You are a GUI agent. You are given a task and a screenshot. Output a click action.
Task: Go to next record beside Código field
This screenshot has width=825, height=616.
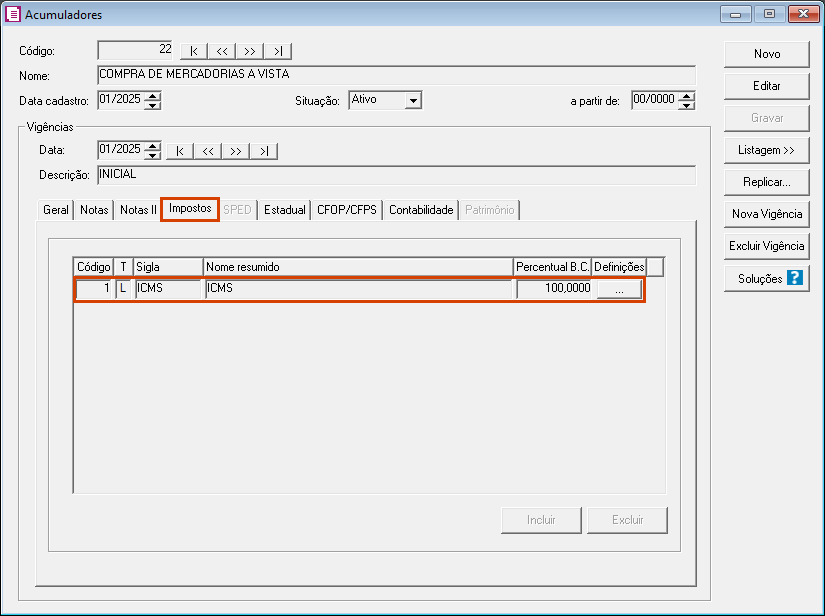coord(250,51)
